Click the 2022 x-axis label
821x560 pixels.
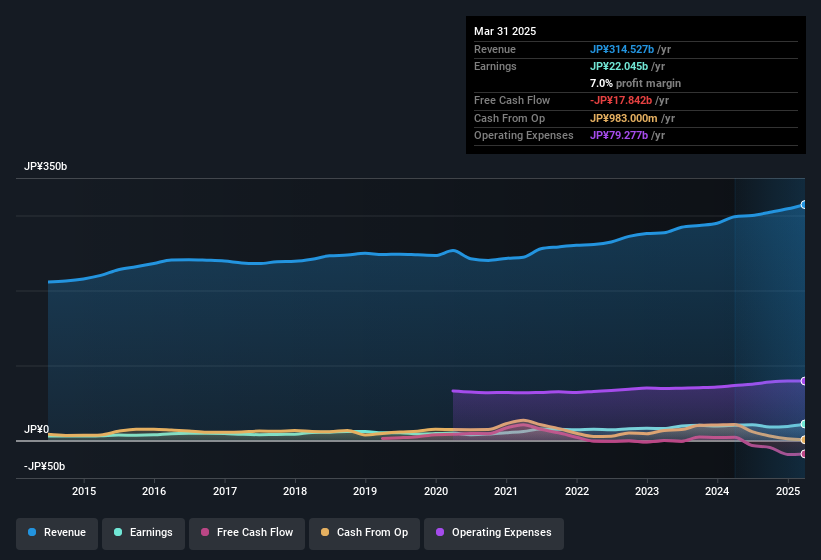[x=576, y=491]
